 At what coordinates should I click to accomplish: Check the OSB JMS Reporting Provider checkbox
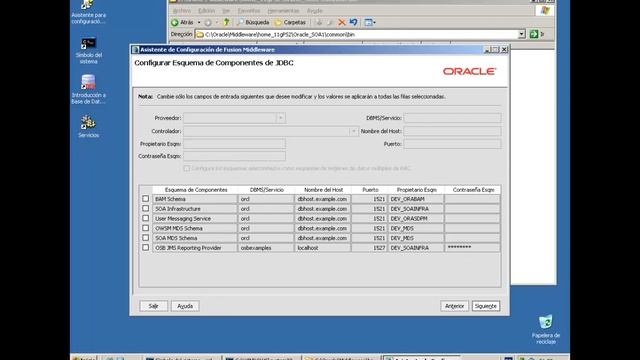(x=145, y=247)
